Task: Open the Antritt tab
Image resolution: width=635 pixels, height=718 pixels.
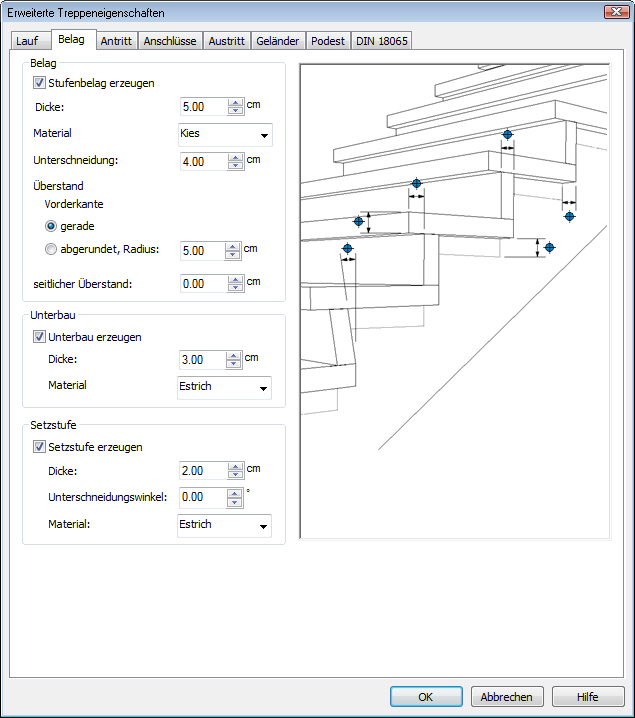Action: 116,41
